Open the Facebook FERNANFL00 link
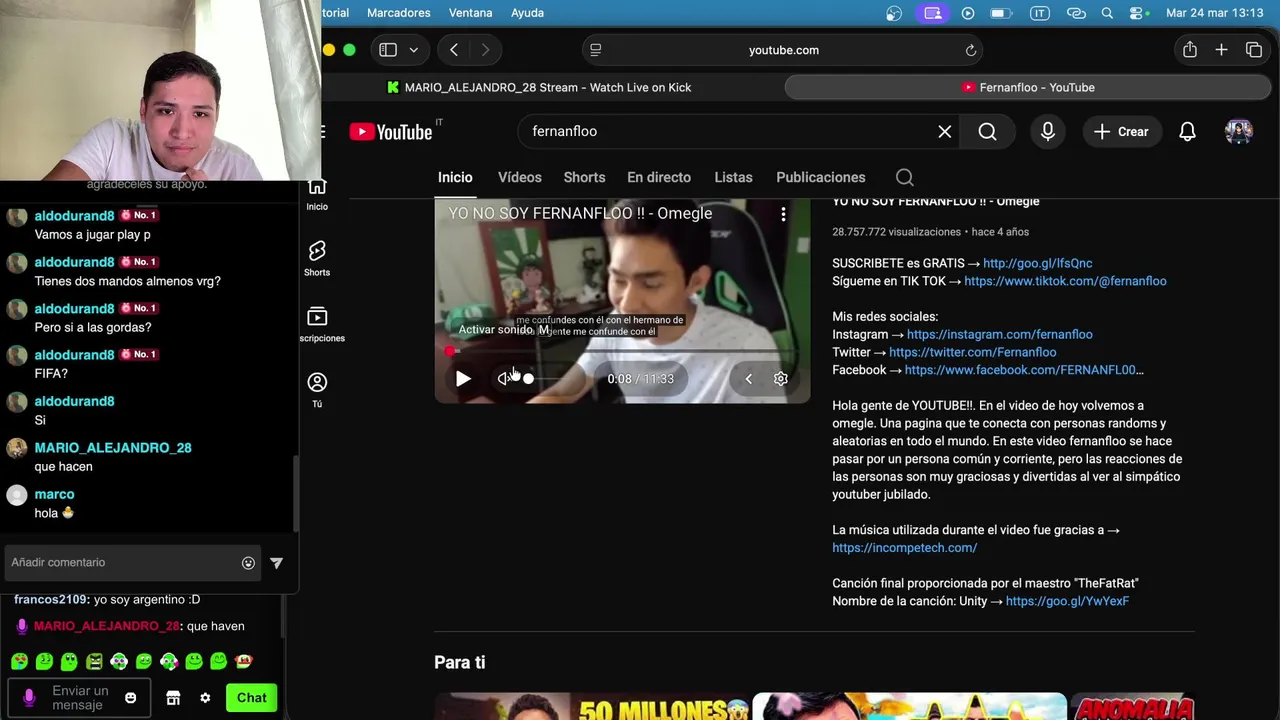The image size is (1280, 720). coord(1024,370)
